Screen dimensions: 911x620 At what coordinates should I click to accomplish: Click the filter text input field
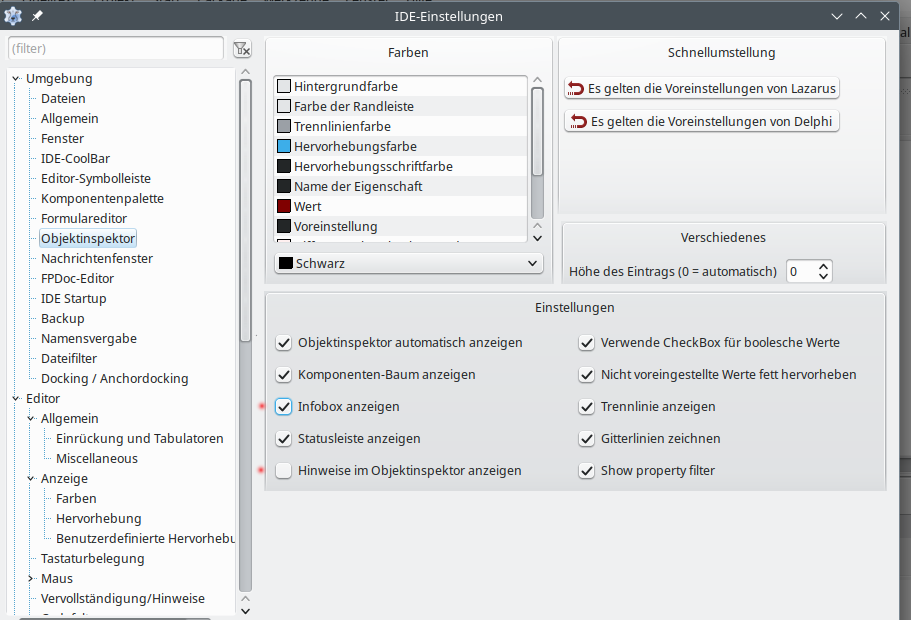(116, 48)
